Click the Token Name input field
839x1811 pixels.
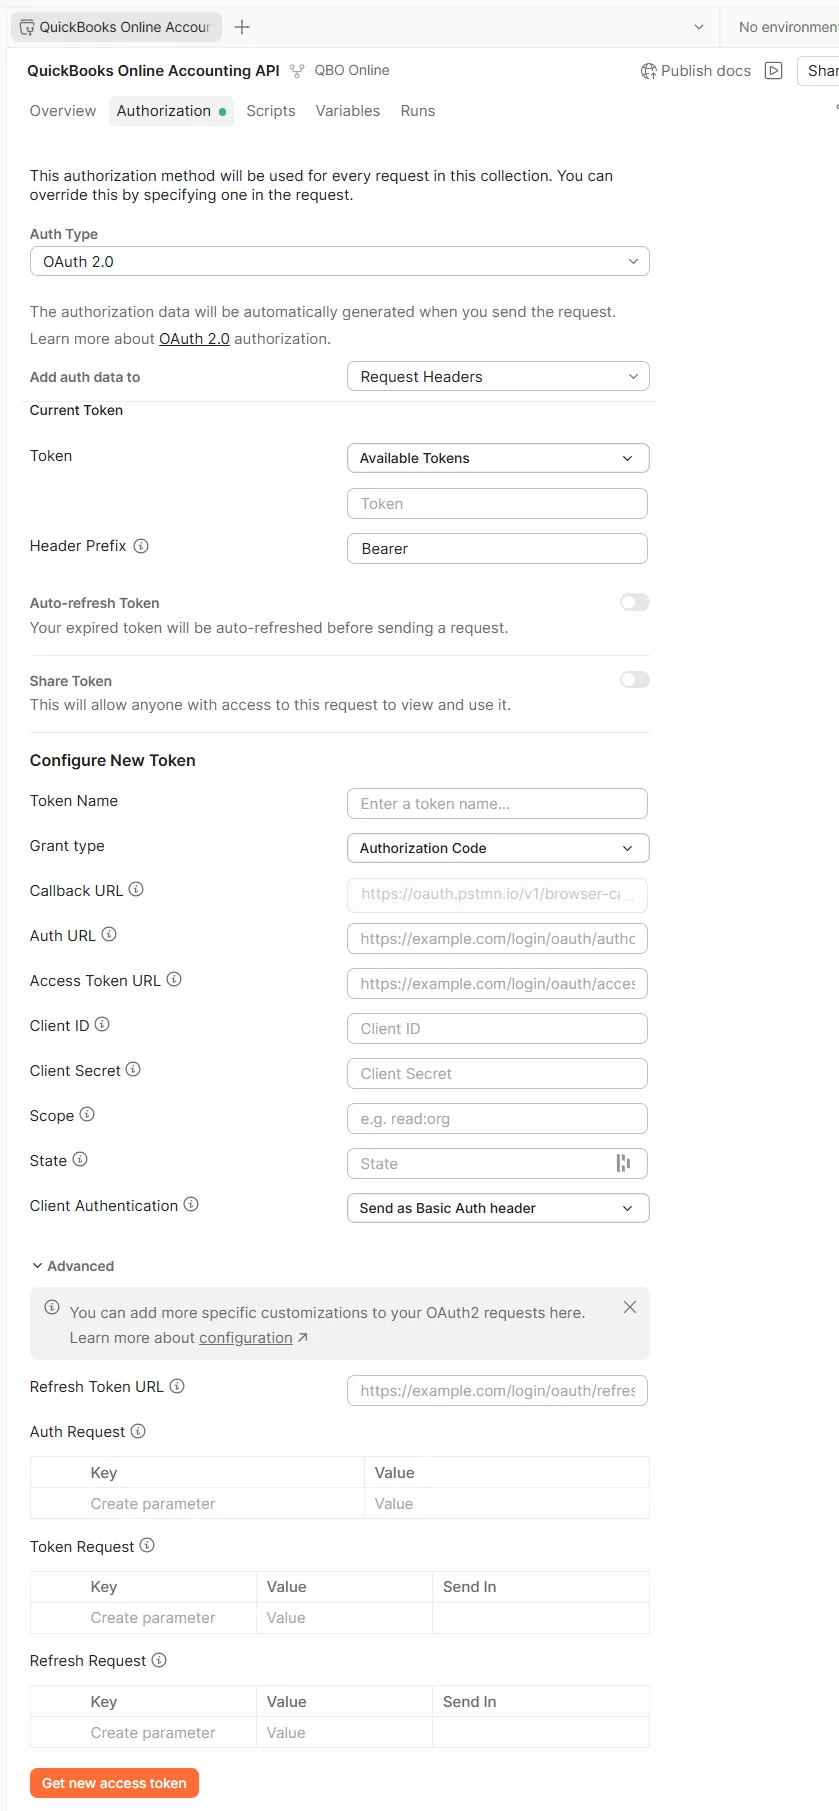point(498,804)
